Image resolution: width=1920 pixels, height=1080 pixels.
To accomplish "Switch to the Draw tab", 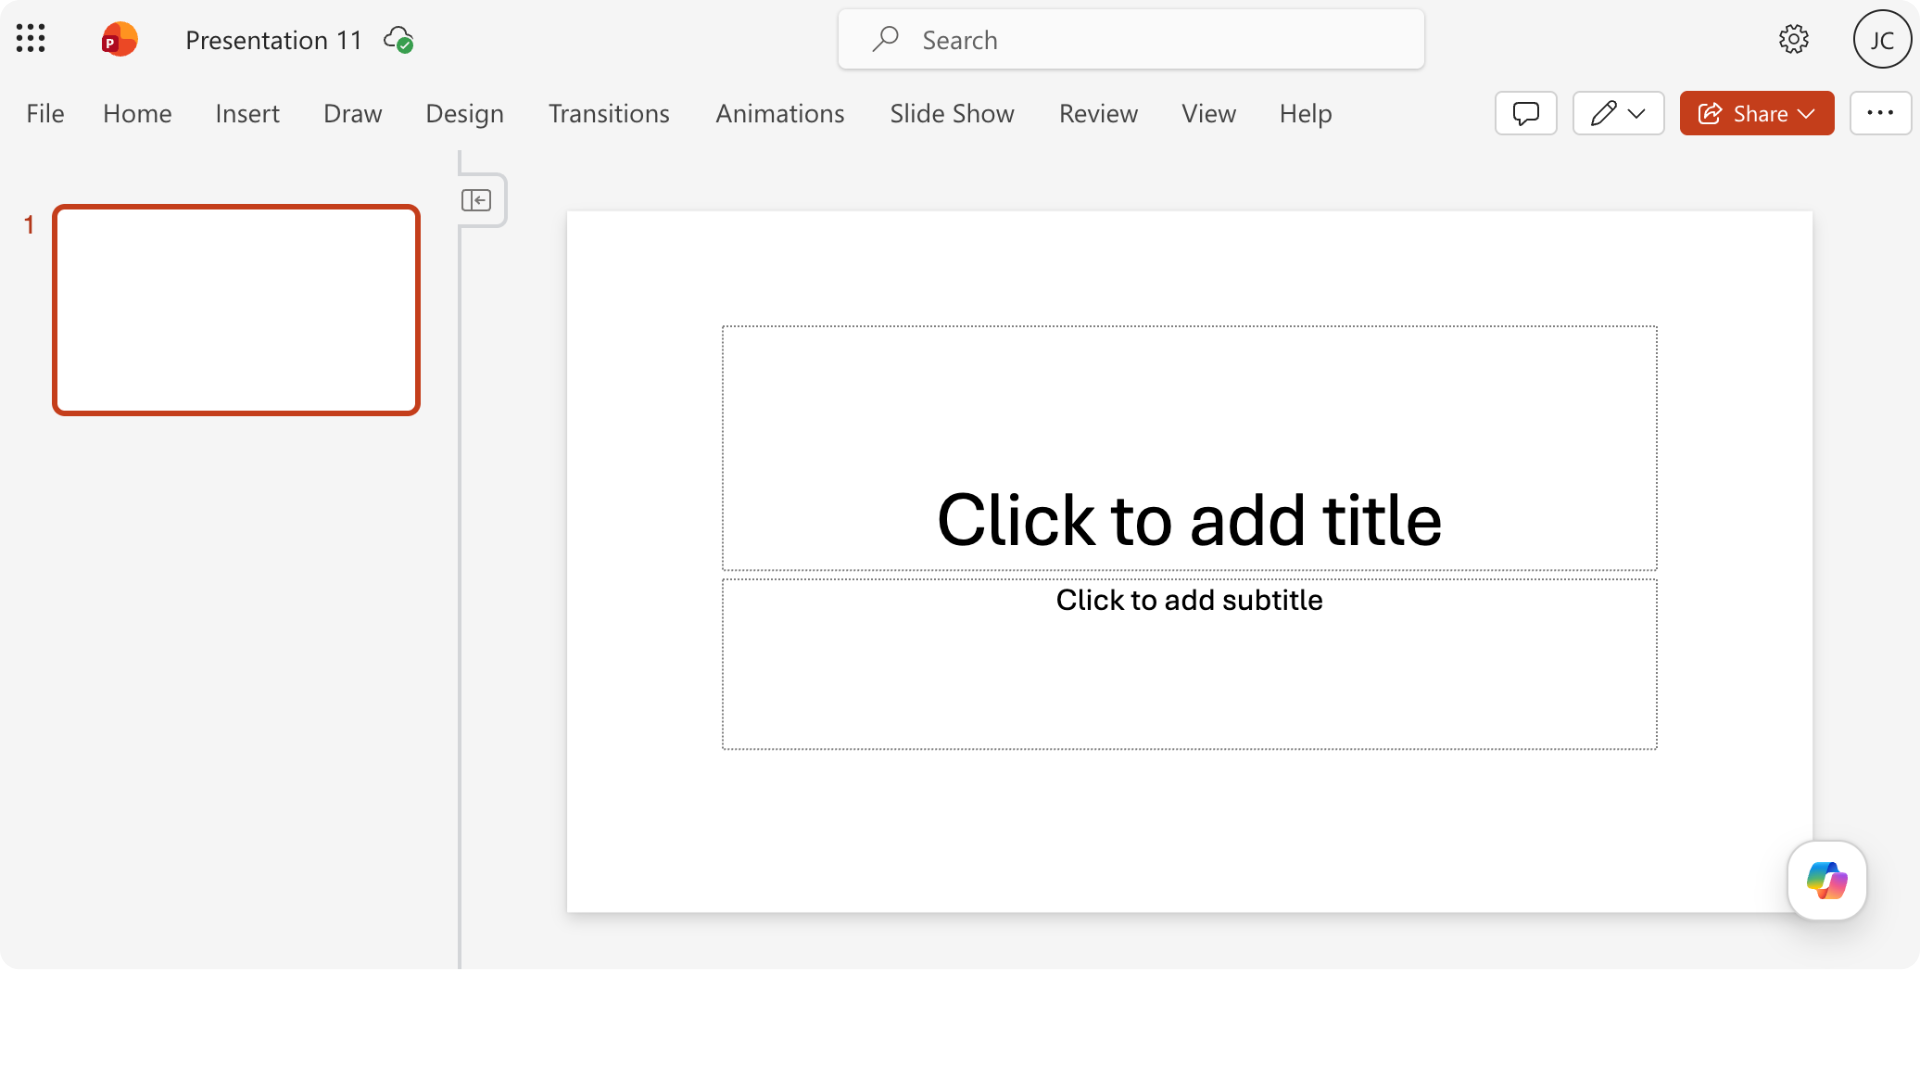I will click(x=352, y=114).
